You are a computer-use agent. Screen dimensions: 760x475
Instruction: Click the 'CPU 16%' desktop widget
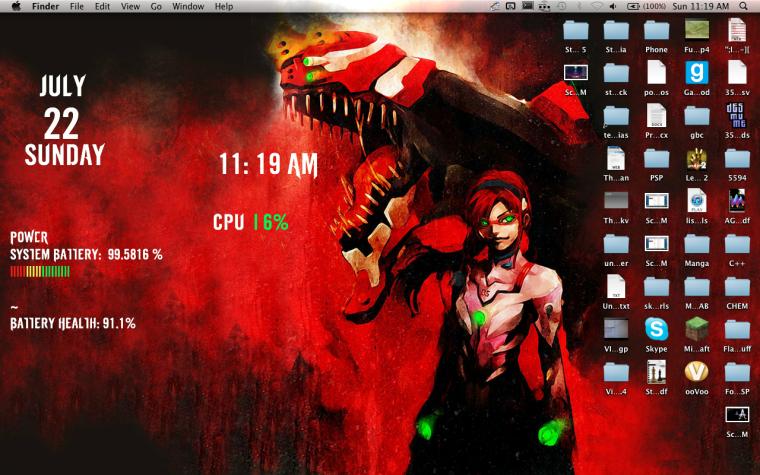click(x=251, y=222)
